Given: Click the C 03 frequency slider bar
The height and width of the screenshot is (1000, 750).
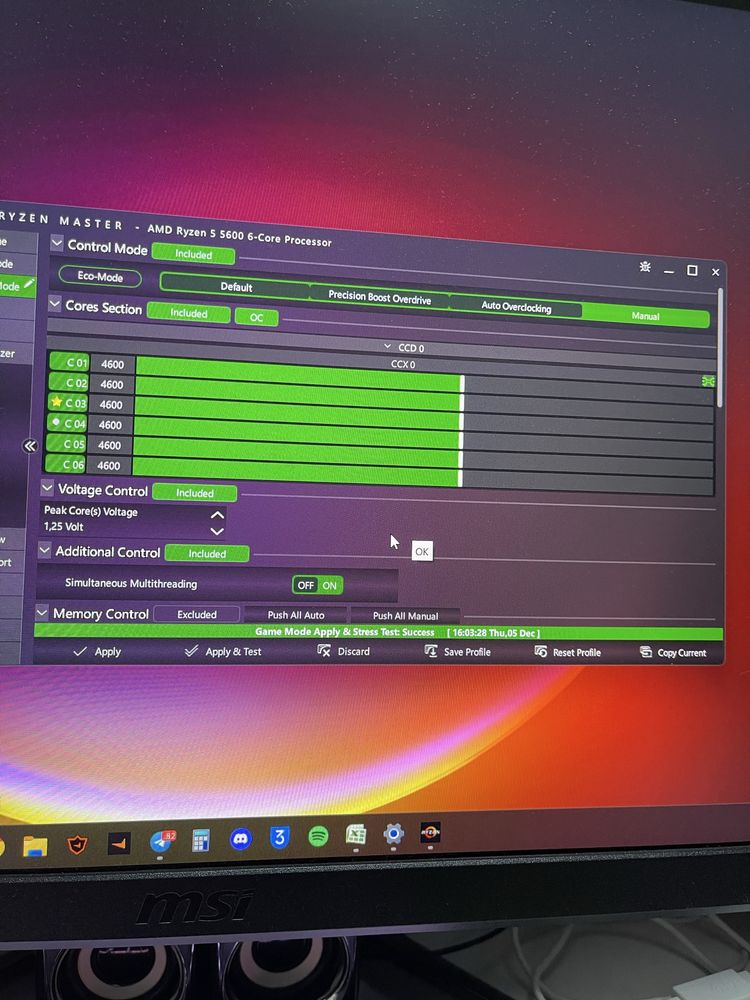Looking at the screenshot, I should tap(424, 413).
